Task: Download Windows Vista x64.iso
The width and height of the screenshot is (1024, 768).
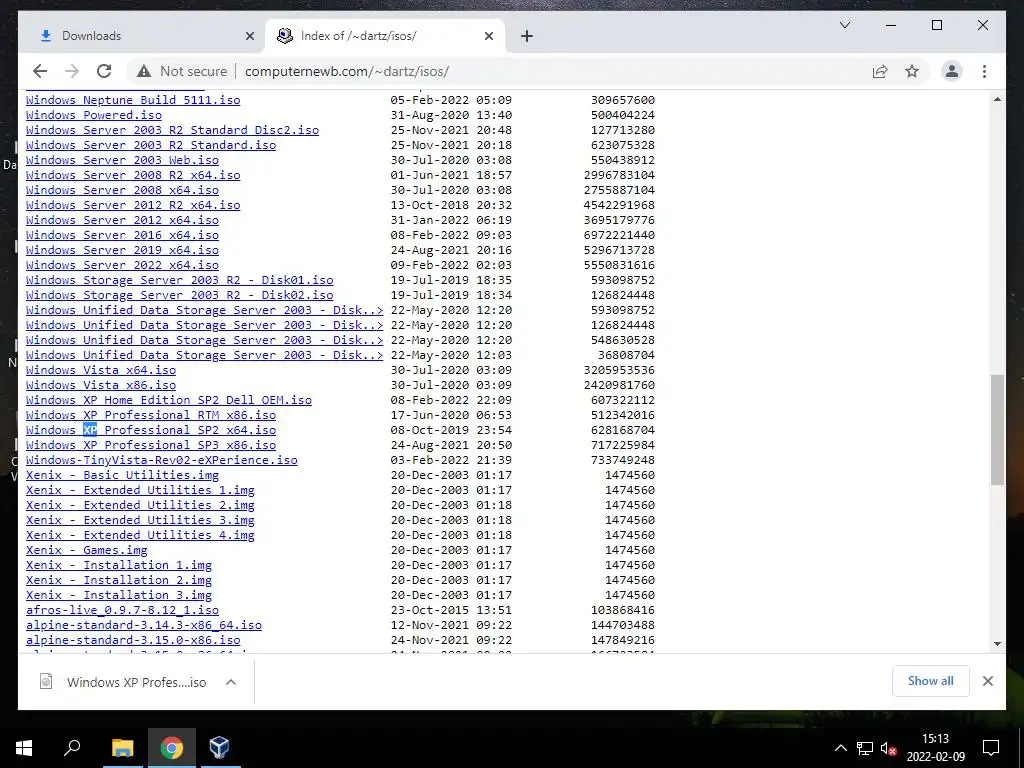Action: tap(101, 370)
